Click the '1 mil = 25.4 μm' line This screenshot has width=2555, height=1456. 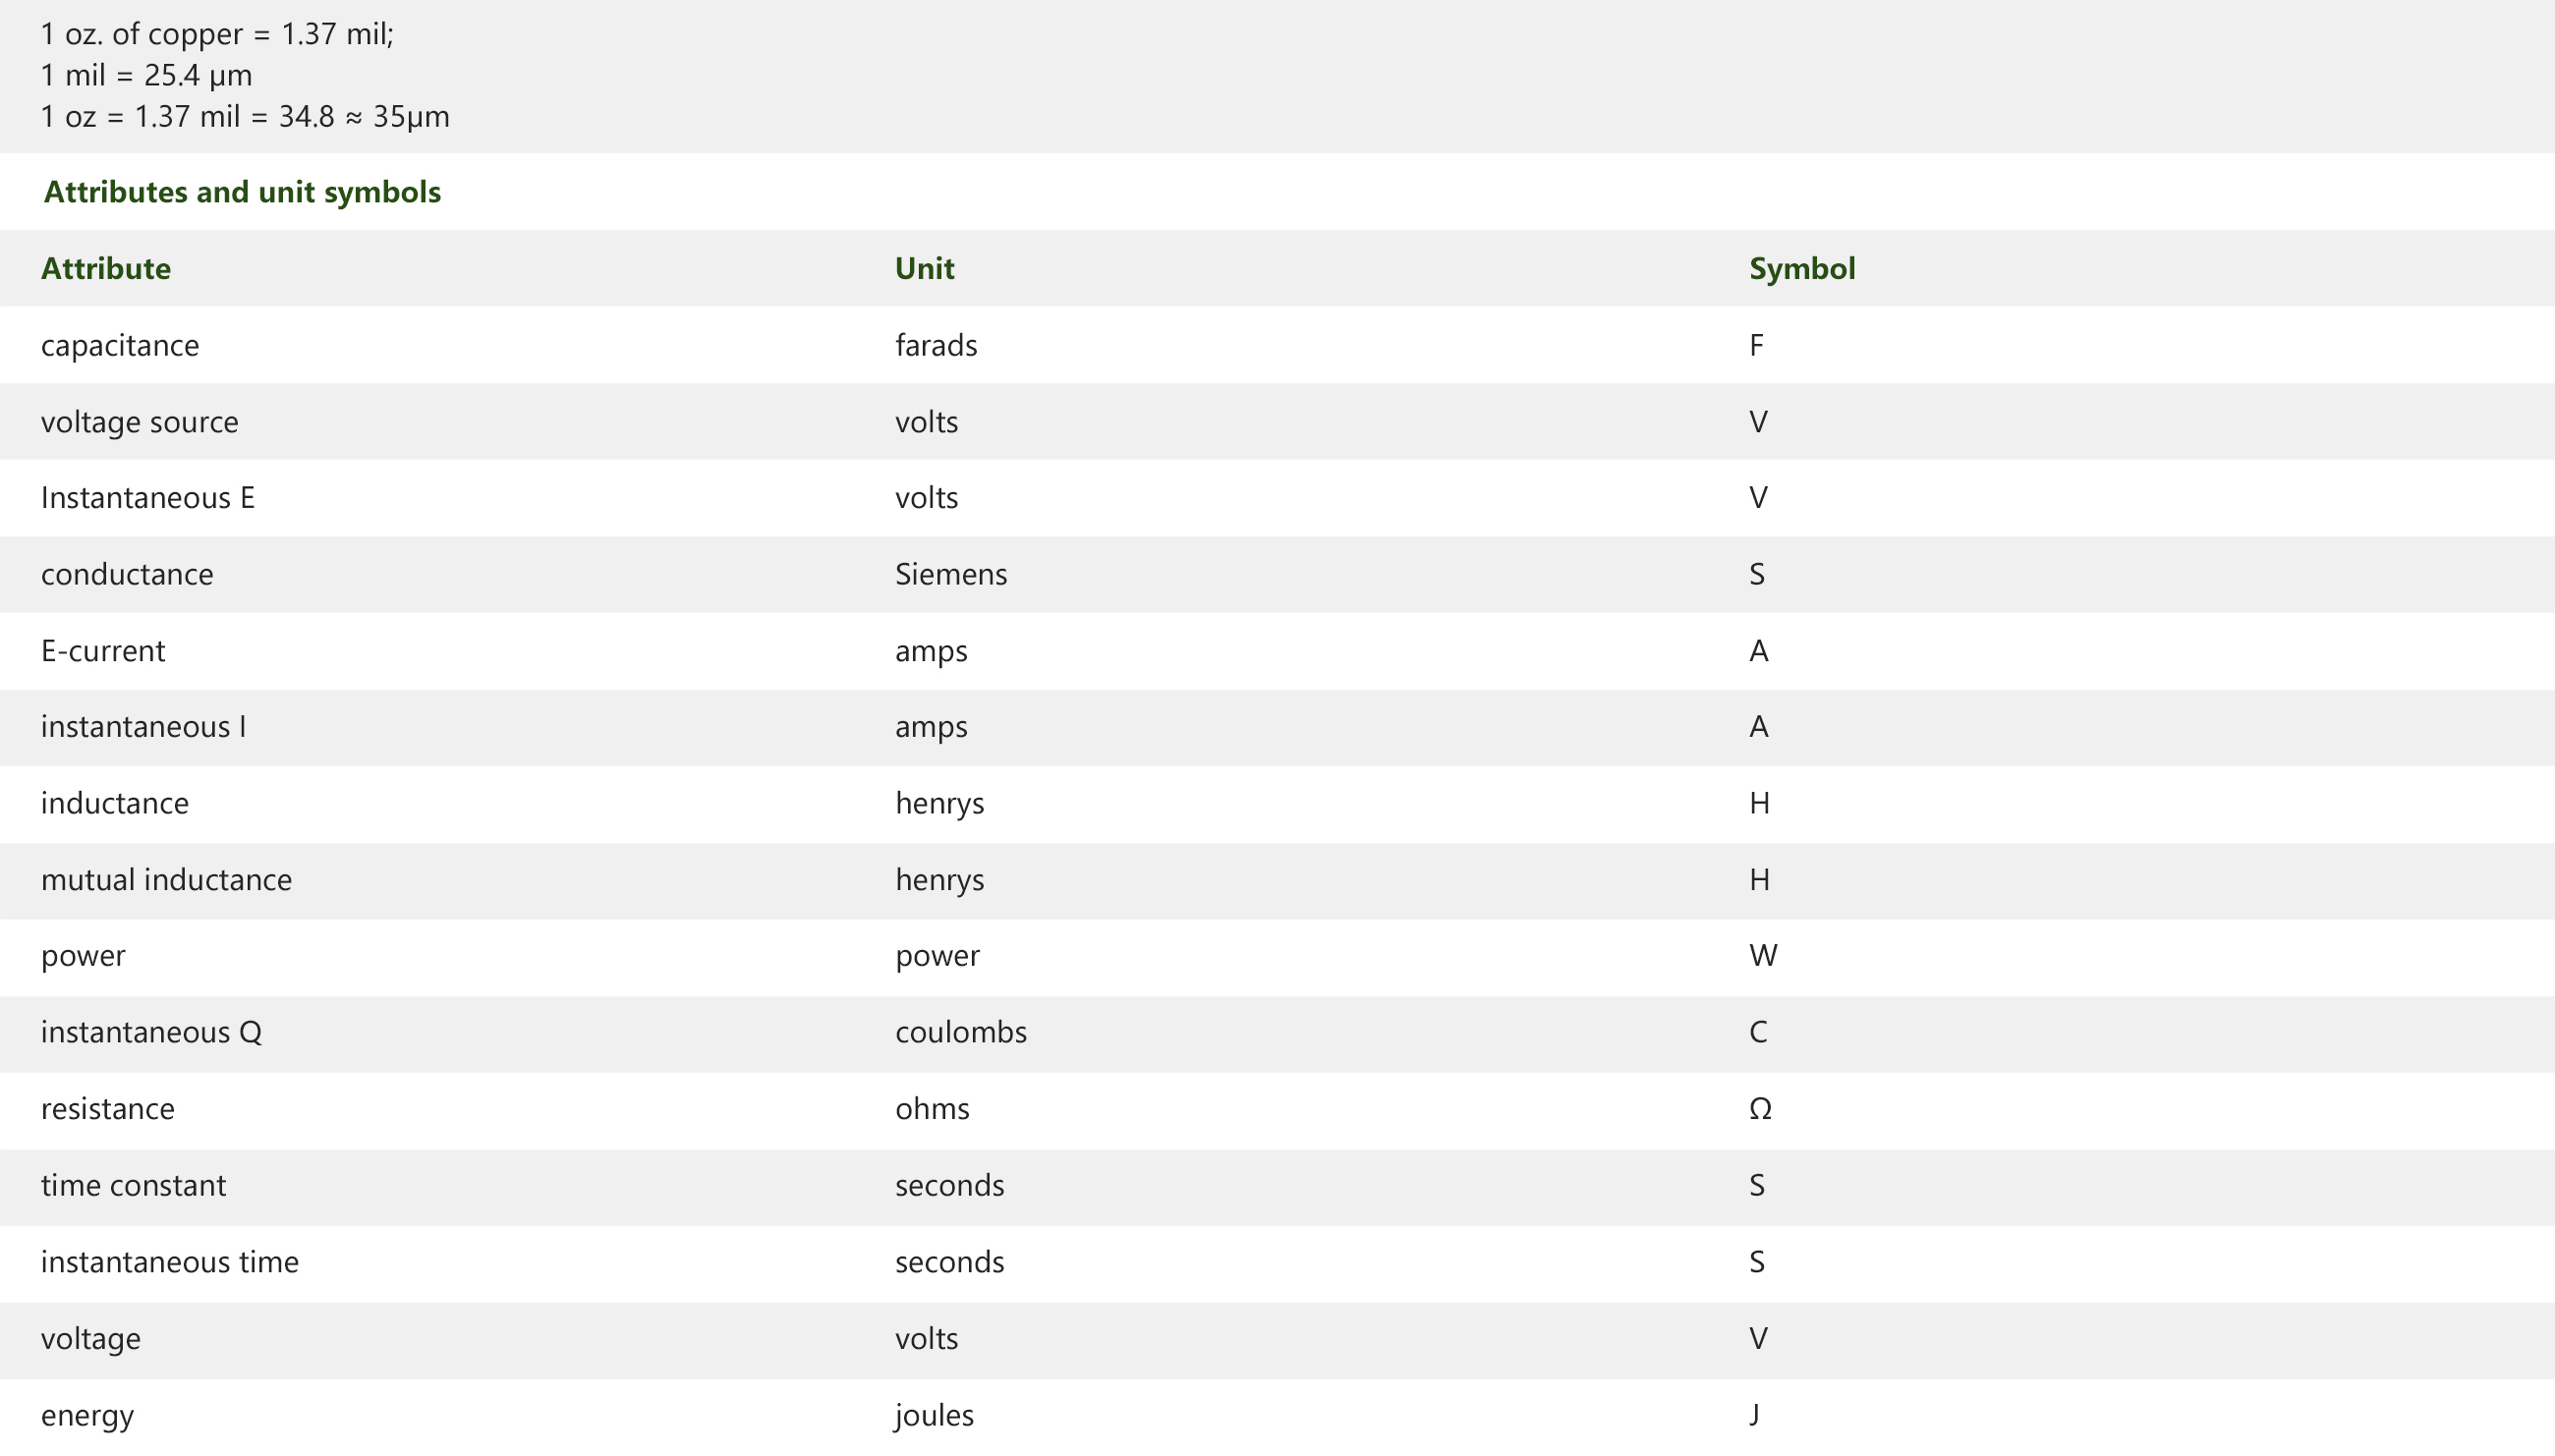[147, 75]
